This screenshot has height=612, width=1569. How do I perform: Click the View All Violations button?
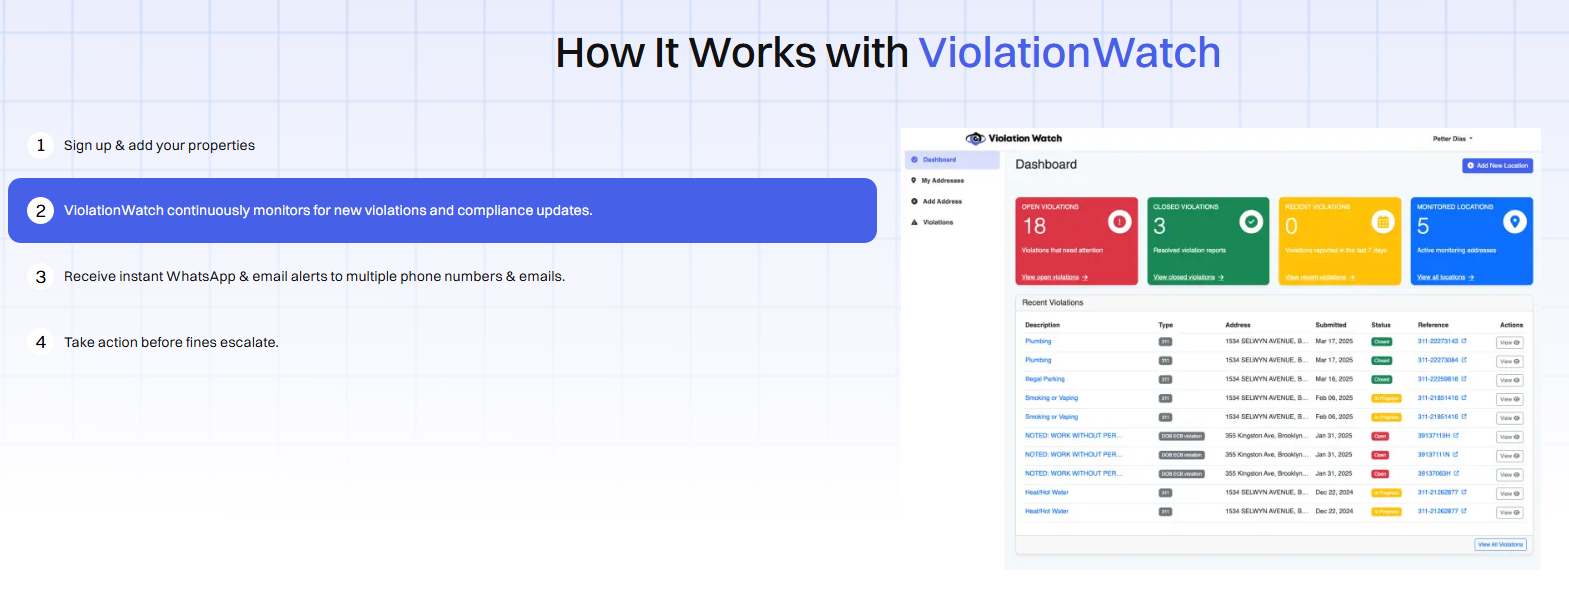1501,545
